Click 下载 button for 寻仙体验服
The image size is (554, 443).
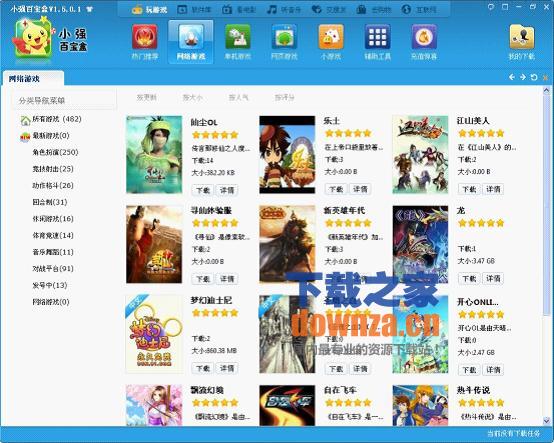[x=203, y=279]
